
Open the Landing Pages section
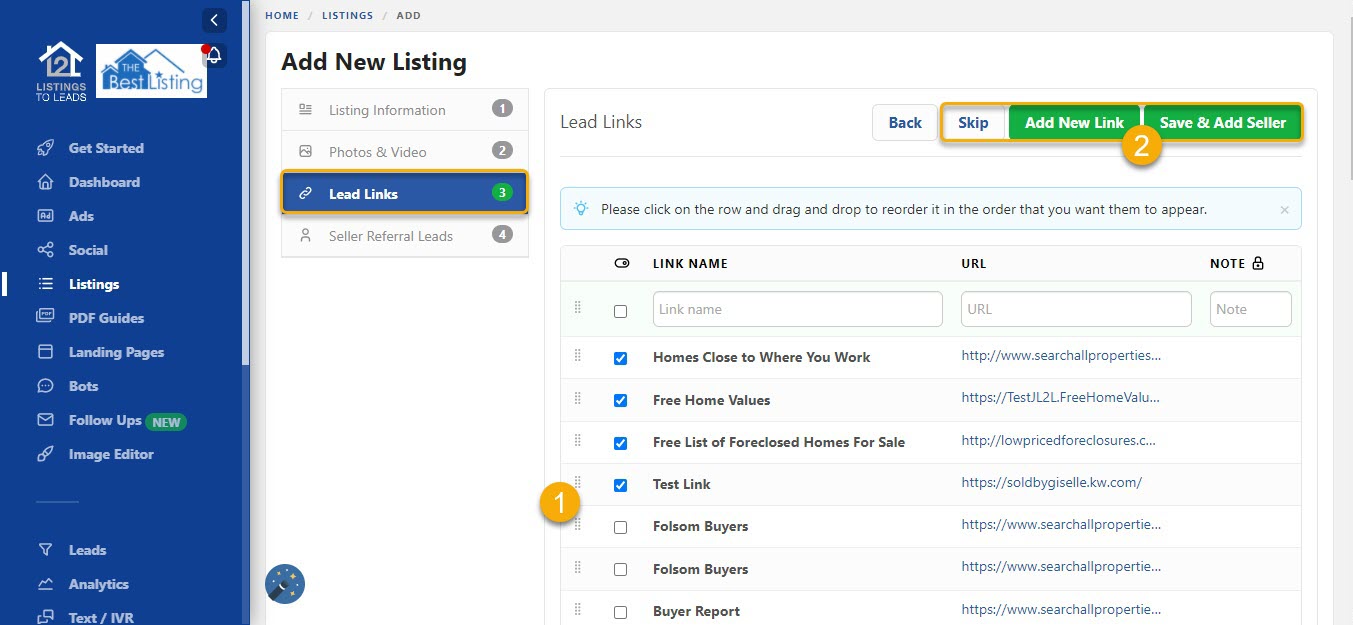coord(116,351)
